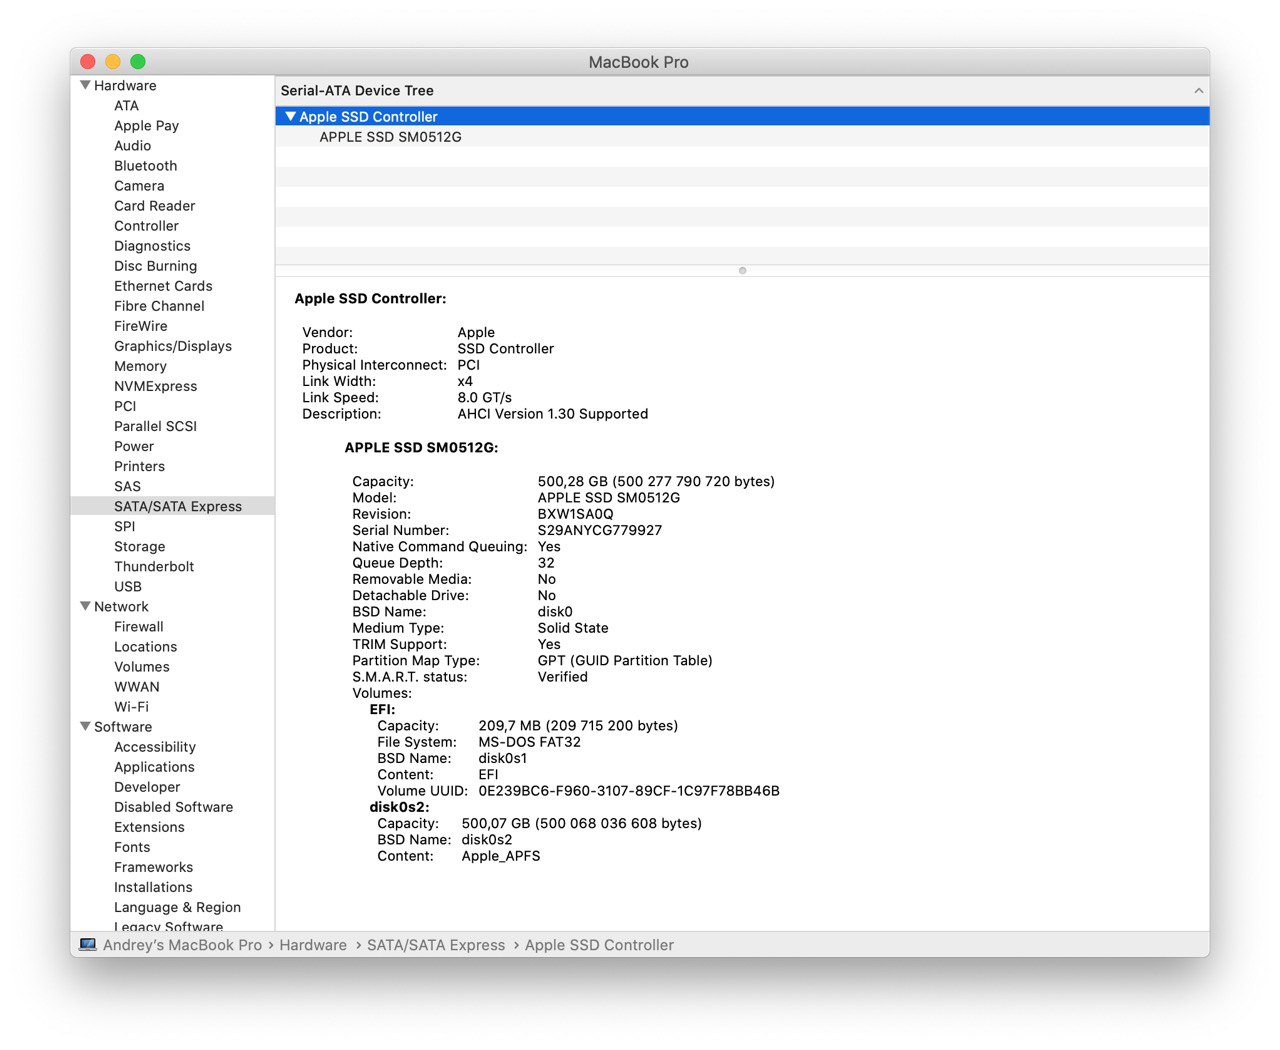The width and height of the screenshot is (1280, 1050).
Task: Select APPLE SSD SM0512G device row
Action: [x=742, y=137]
